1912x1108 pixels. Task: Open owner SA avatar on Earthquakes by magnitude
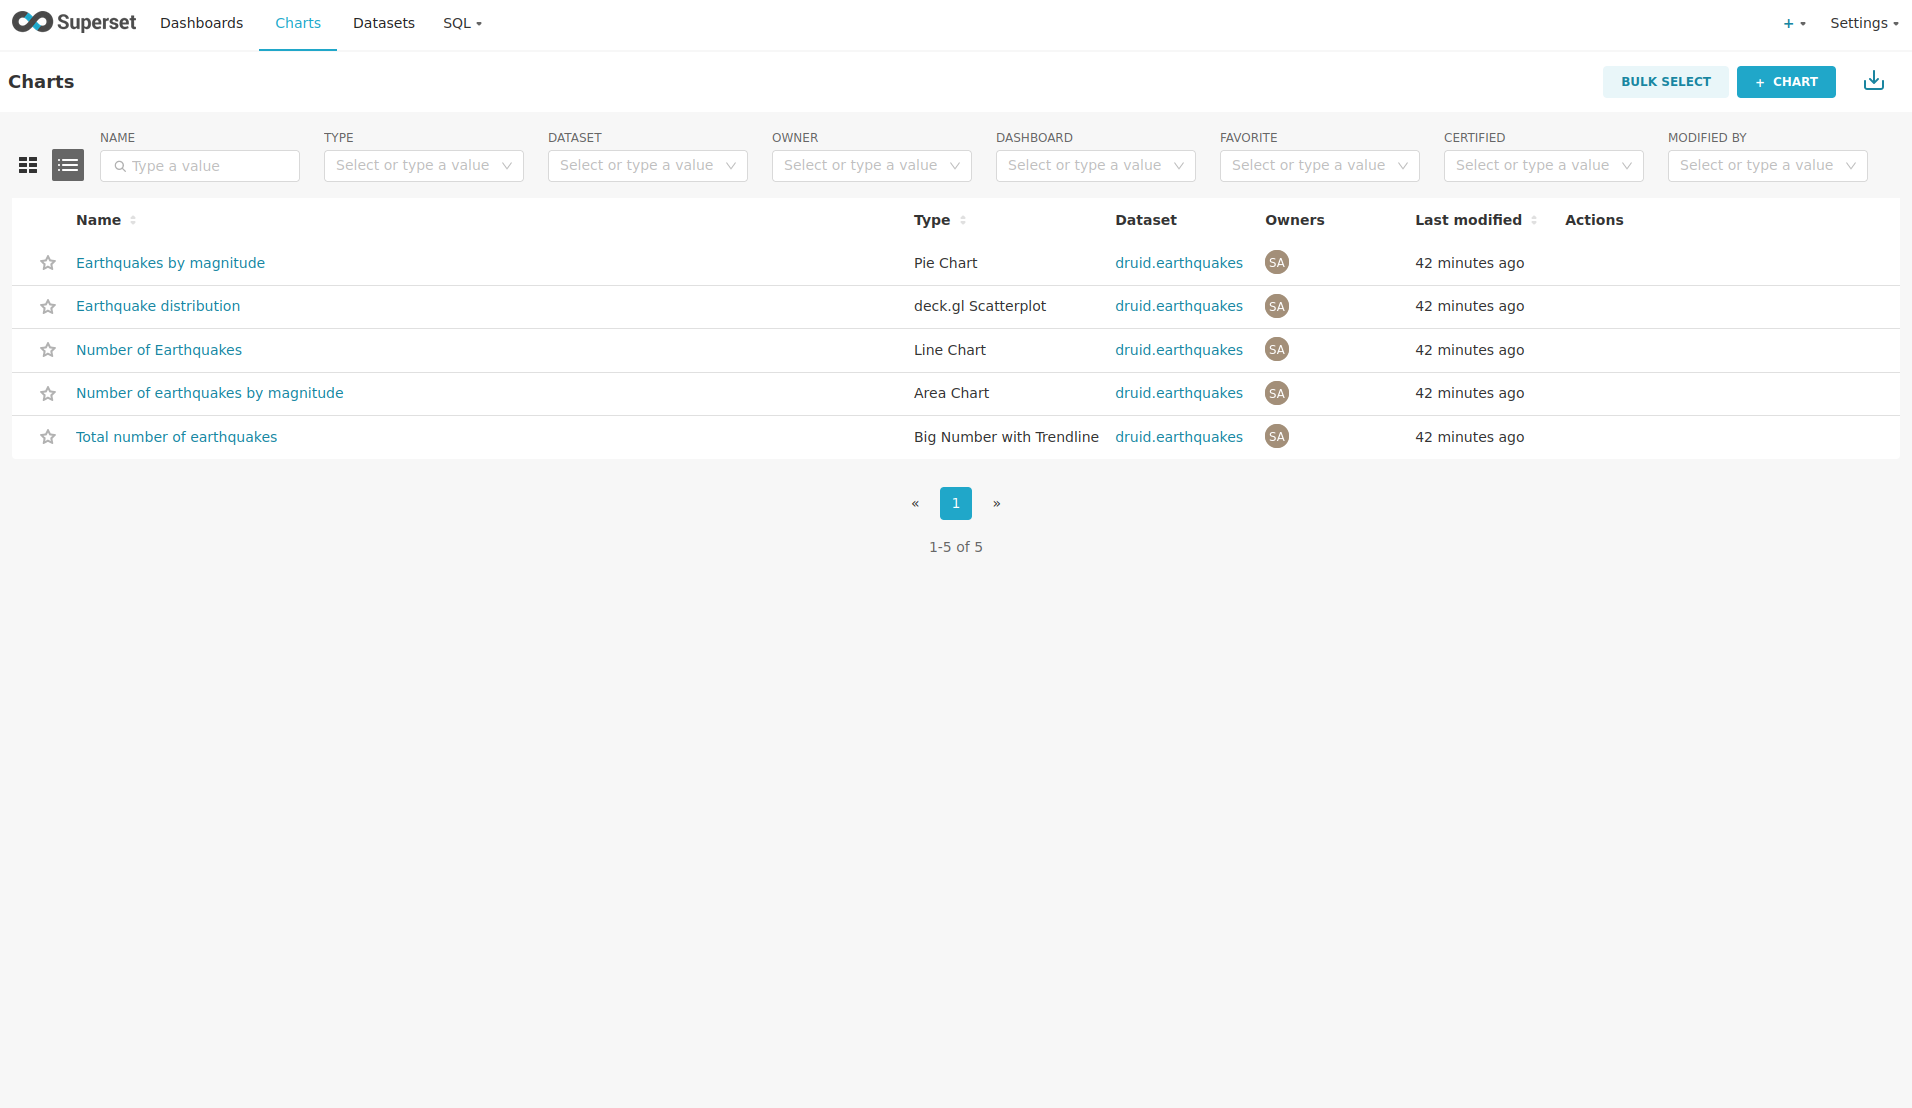coord(1276,263)
